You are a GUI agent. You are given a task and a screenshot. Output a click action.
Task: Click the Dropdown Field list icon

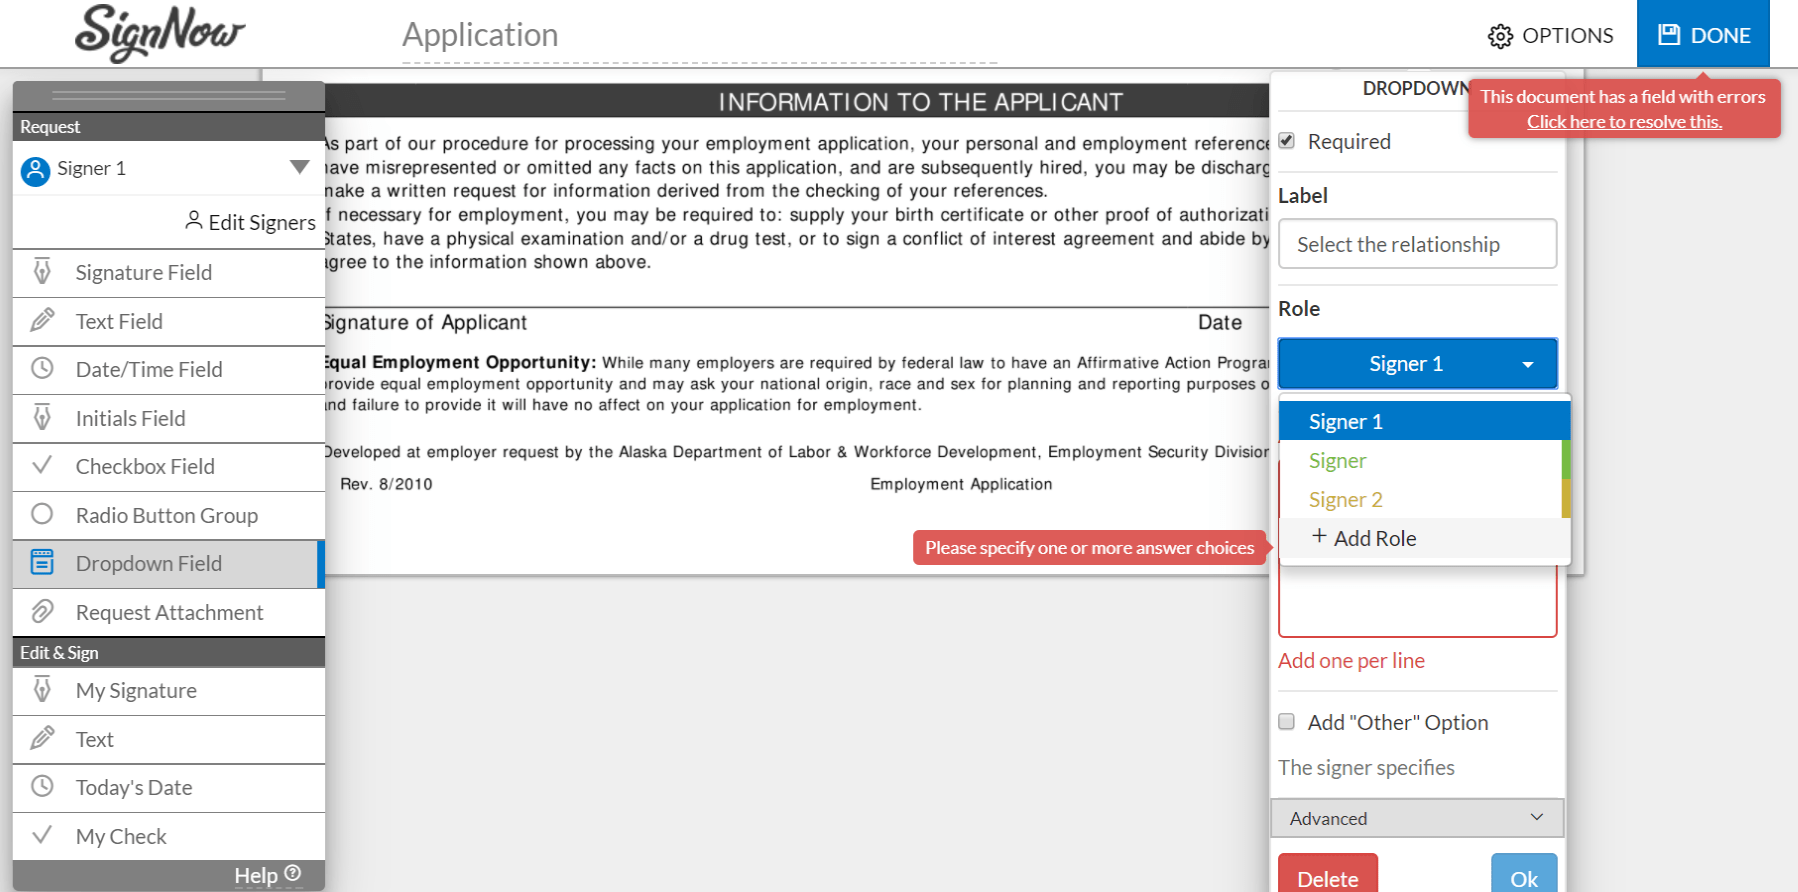click(x=42, y=562)
